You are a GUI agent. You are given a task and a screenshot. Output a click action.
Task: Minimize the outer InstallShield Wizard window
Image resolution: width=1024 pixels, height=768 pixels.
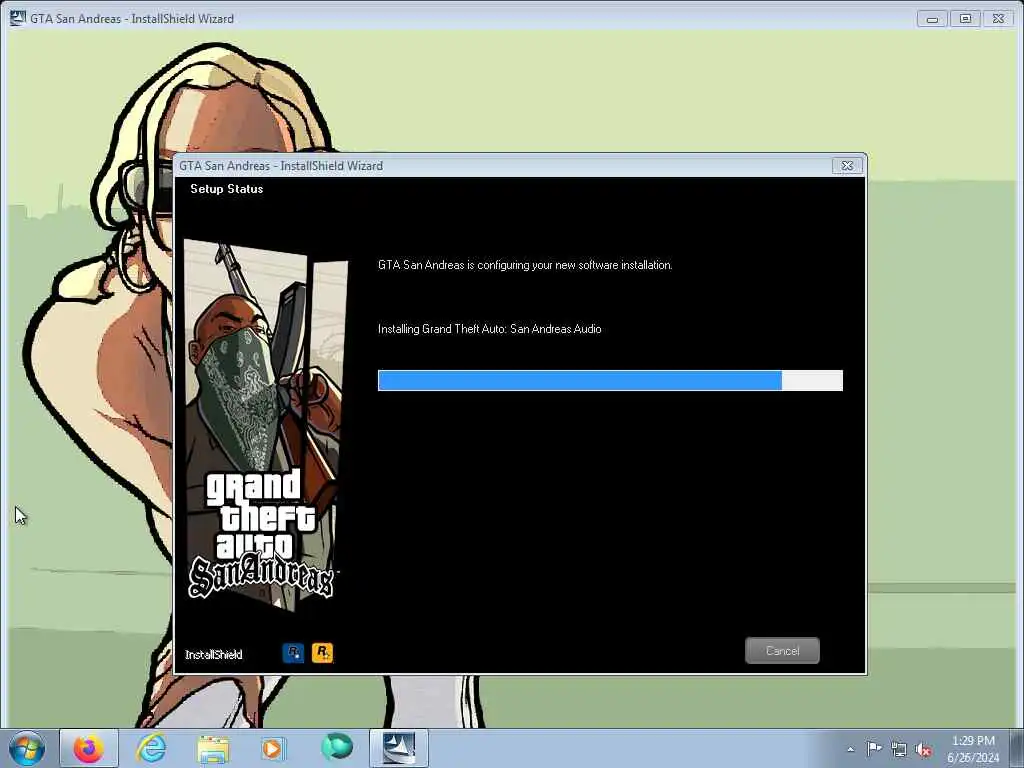(x=932, y=19)
